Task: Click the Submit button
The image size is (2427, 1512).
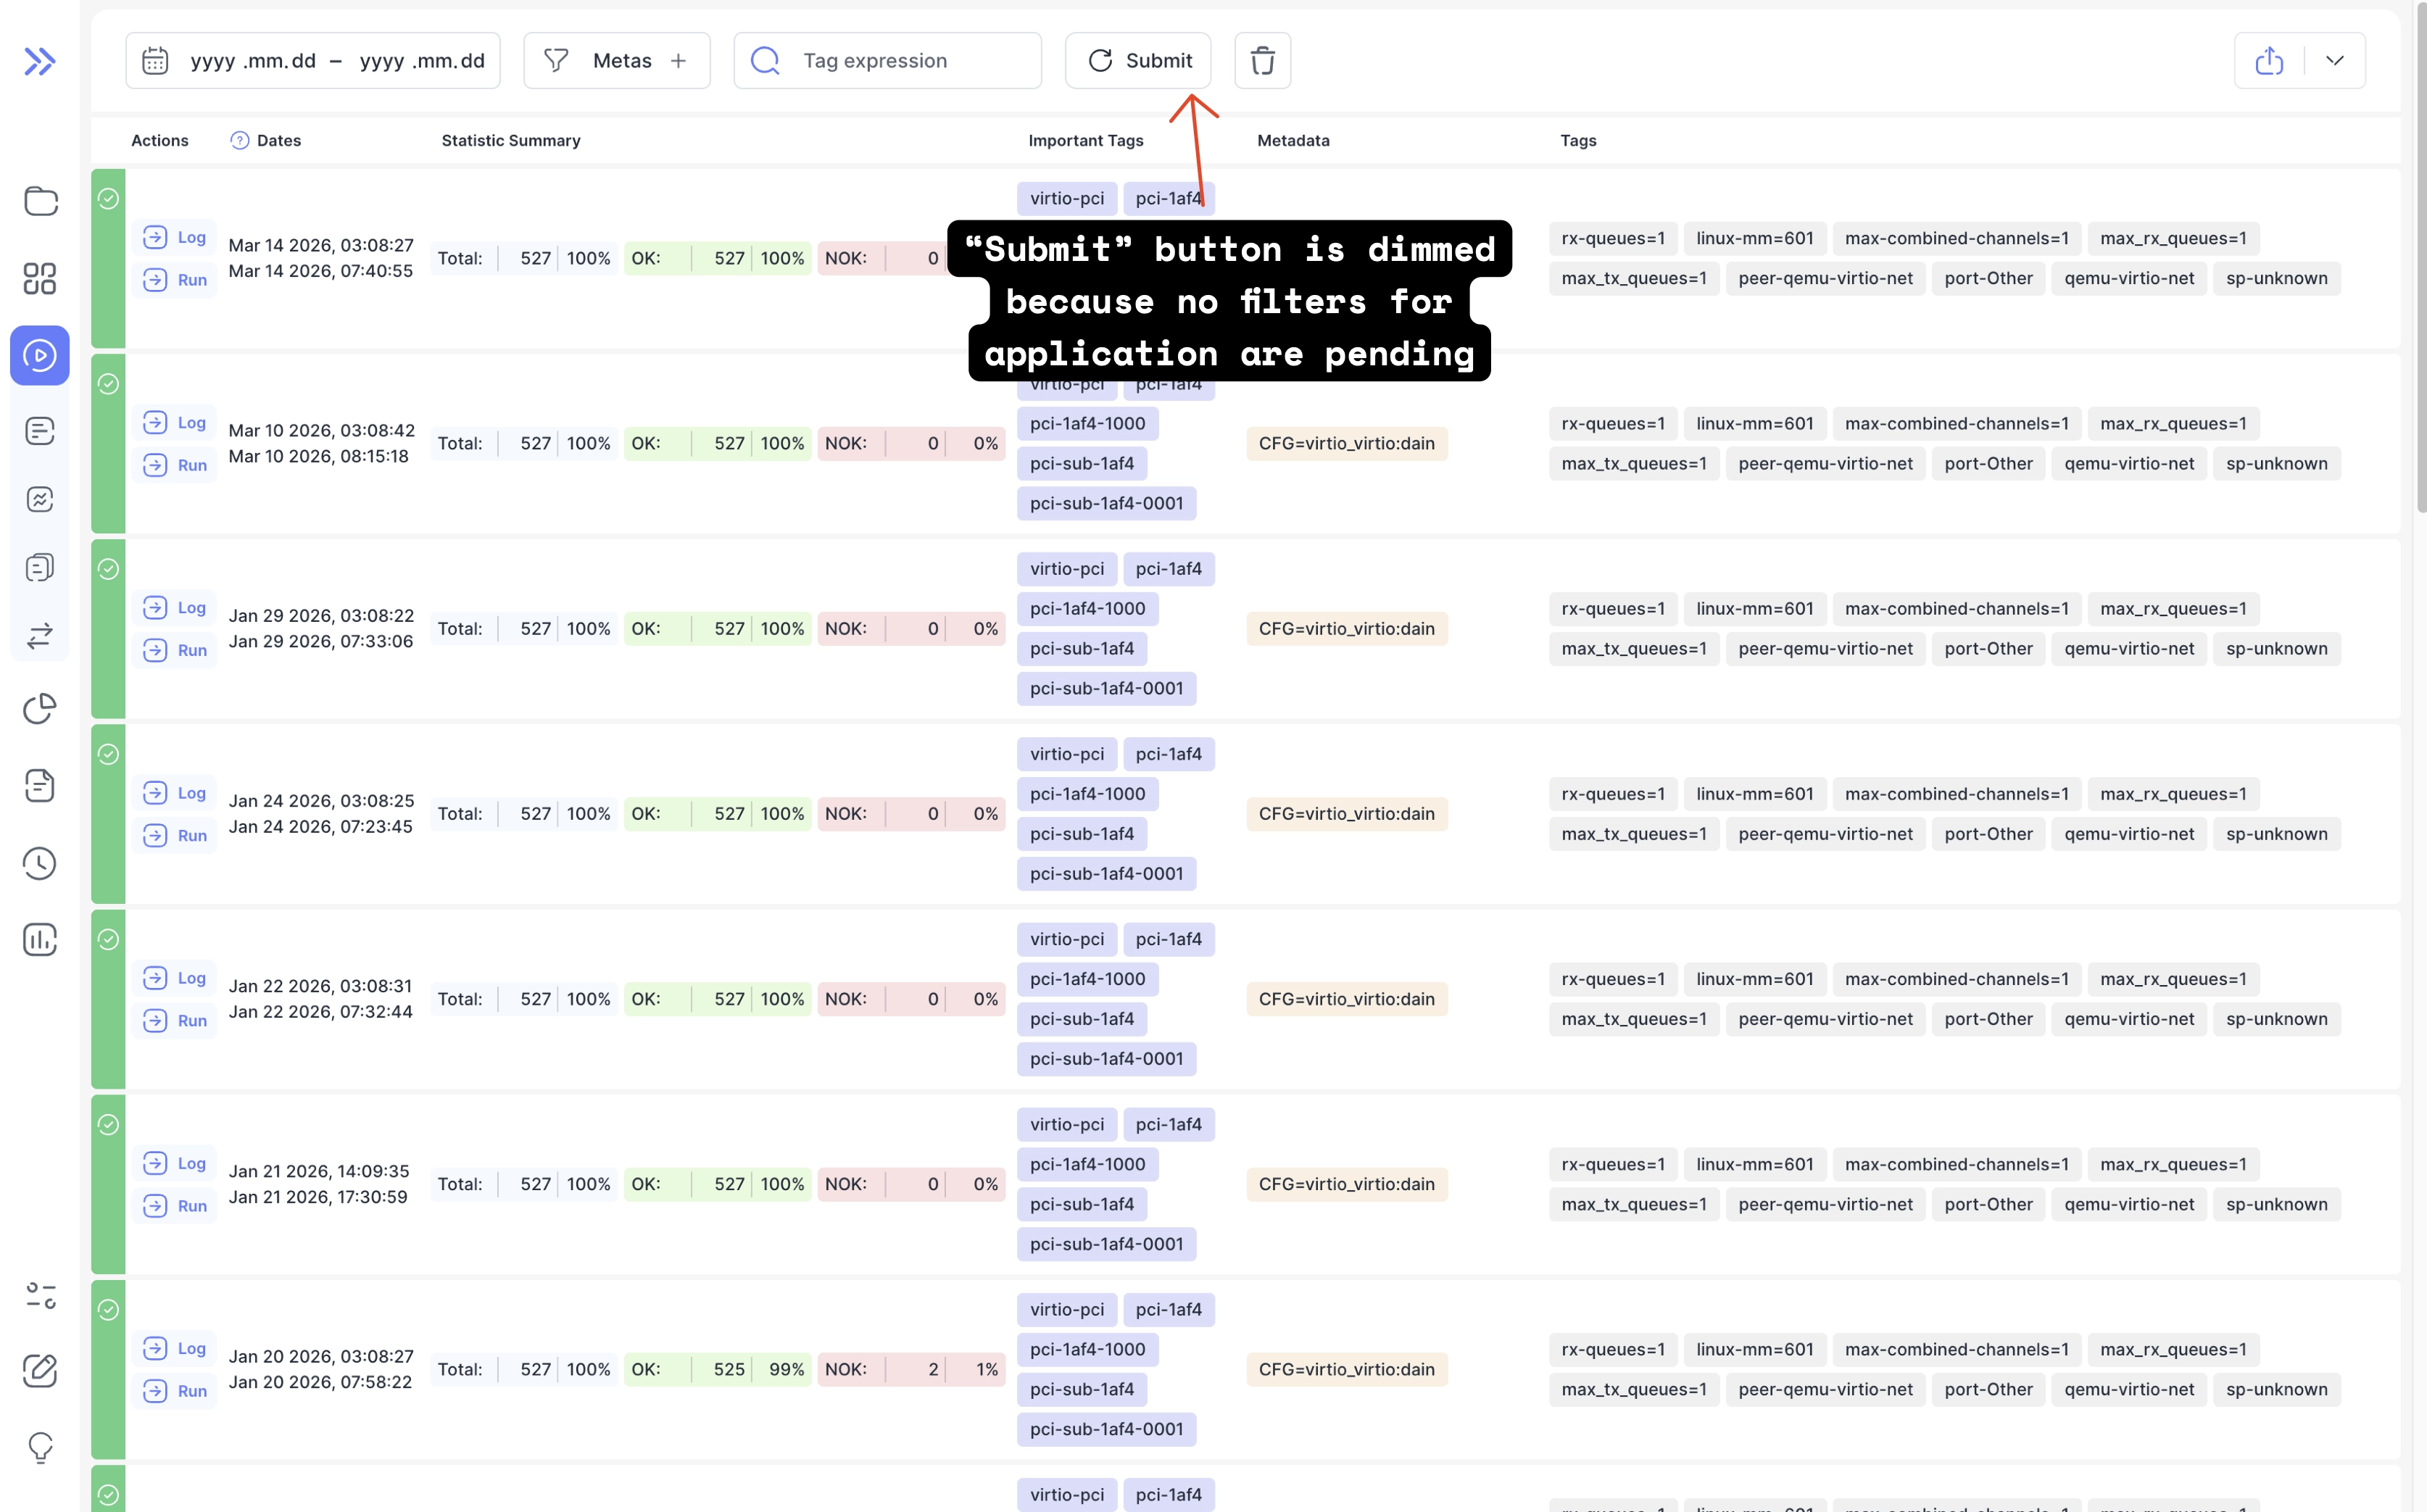Action: (1138, 61)
